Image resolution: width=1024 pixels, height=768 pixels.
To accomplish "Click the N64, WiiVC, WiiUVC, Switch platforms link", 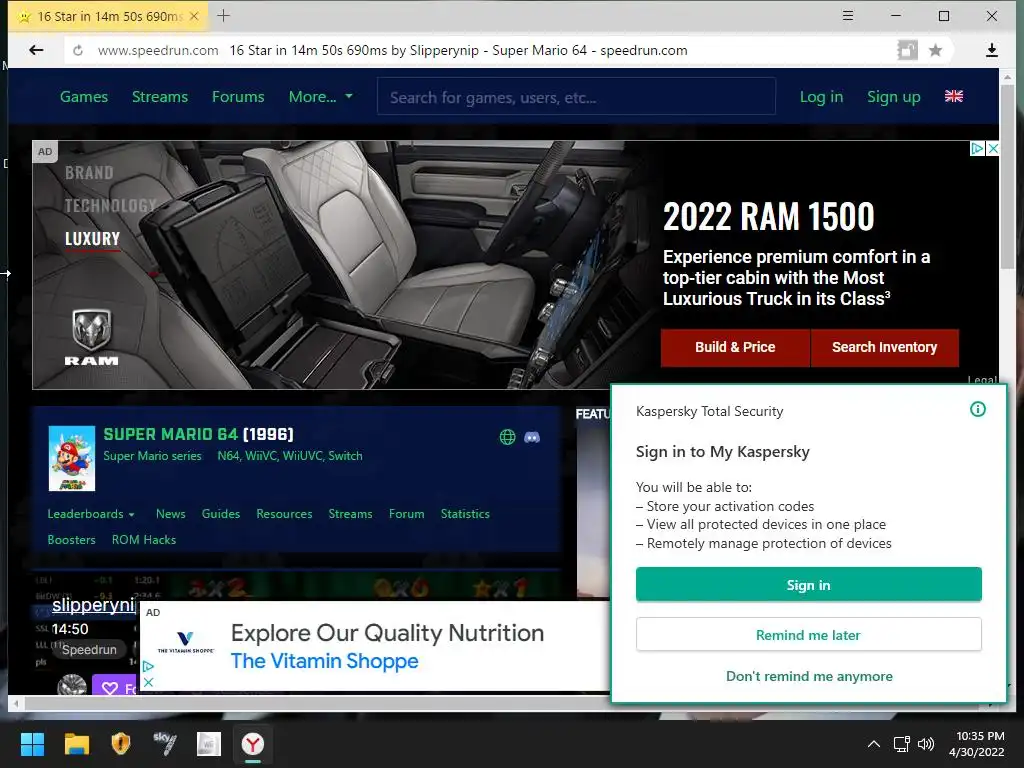I will coord(289,456).
